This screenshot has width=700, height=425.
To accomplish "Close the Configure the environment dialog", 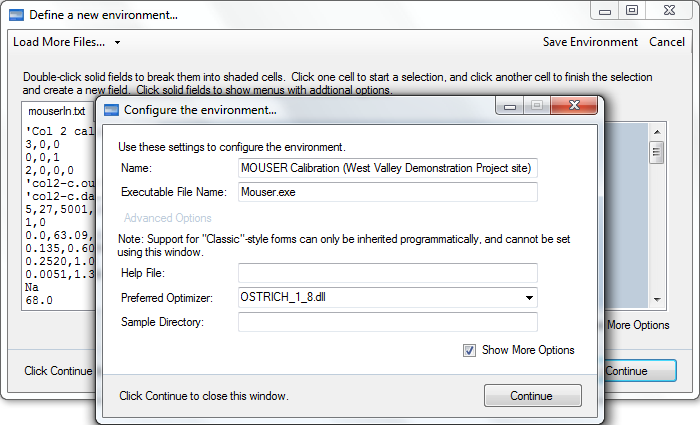I will click(x=574, y=105).
